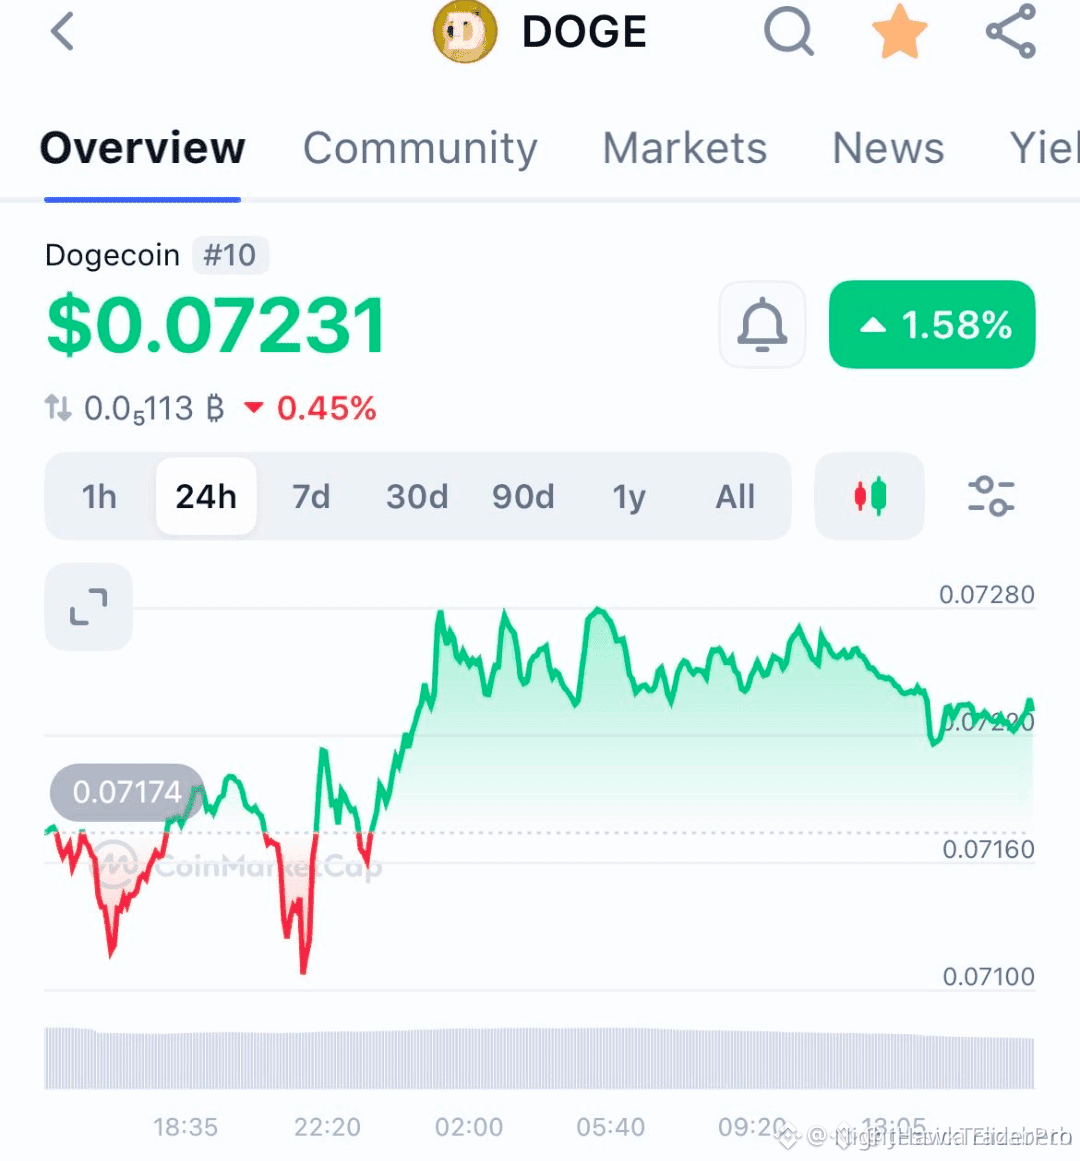Tap the $0.07231 price
Image resolution: width=1080 pixels, height=1161 pixels.
tap(216, 324)
